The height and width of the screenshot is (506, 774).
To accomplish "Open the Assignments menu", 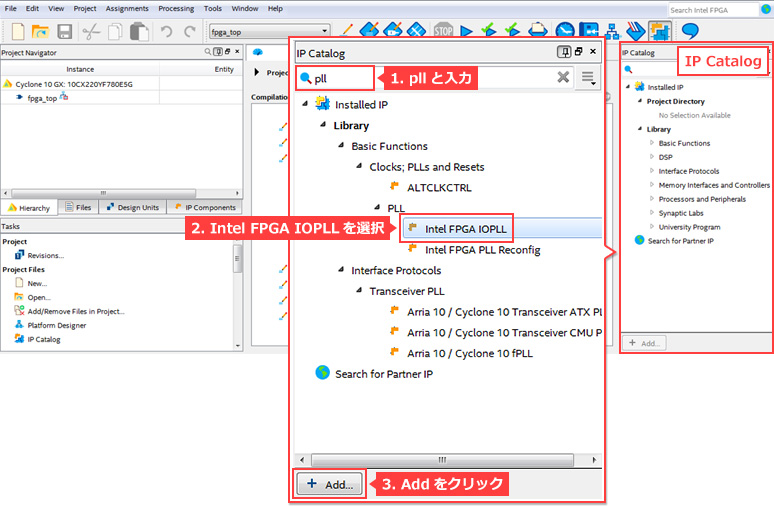I will [x=127, y=8].
